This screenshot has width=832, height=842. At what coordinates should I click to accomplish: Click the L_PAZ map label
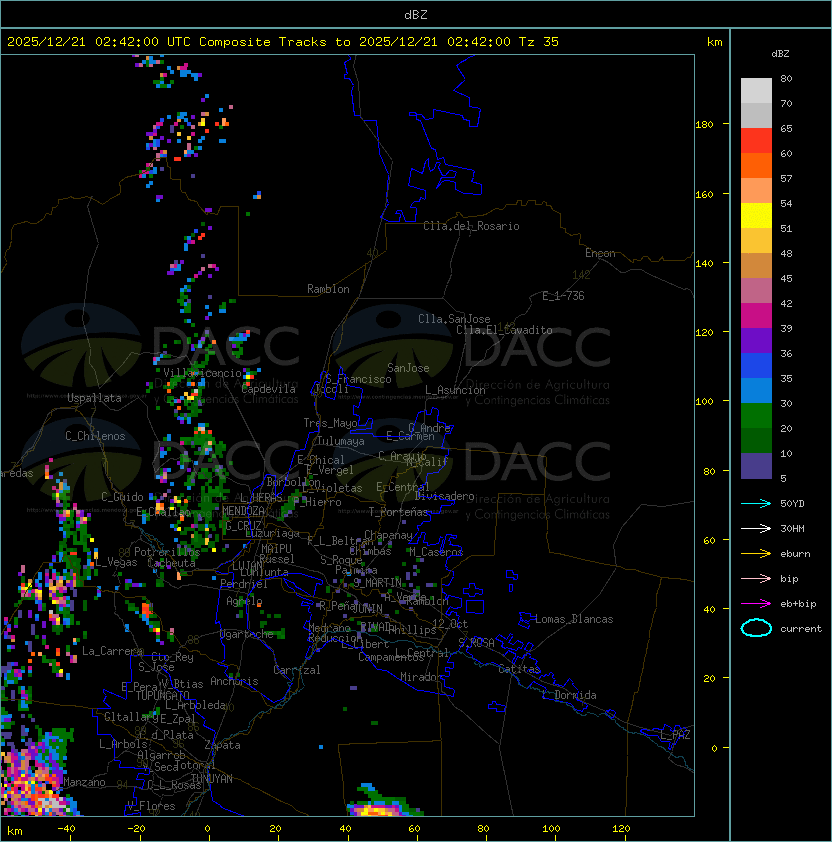[675, 734]
